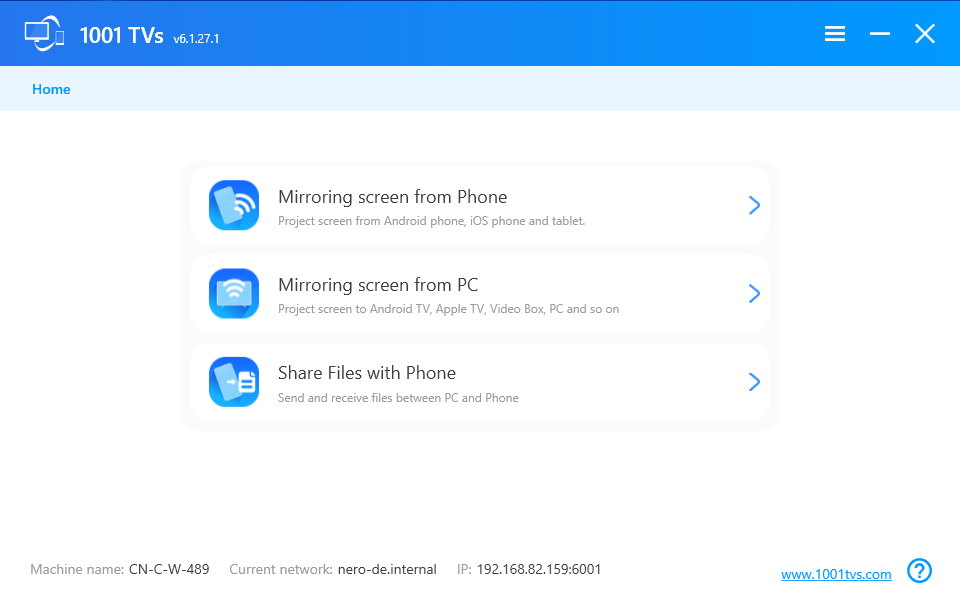Click the Share Files with Phone icon
Screen dimensions: 960x600
click(x=234, y=382)
